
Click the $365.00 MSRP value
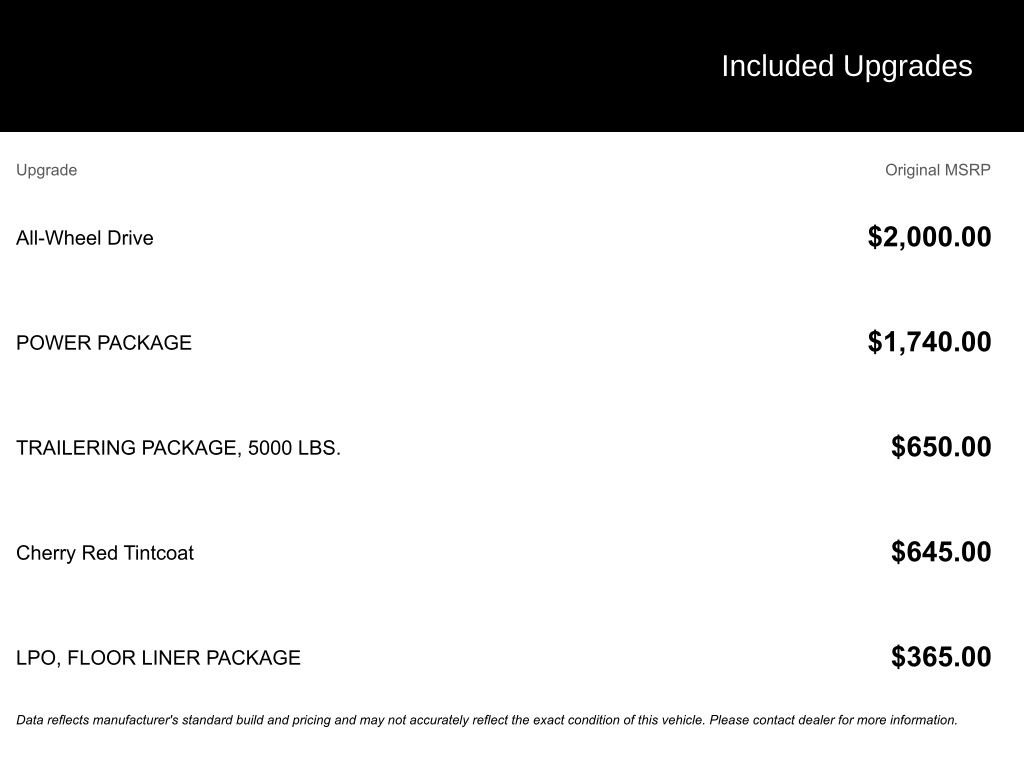(941, 657)
